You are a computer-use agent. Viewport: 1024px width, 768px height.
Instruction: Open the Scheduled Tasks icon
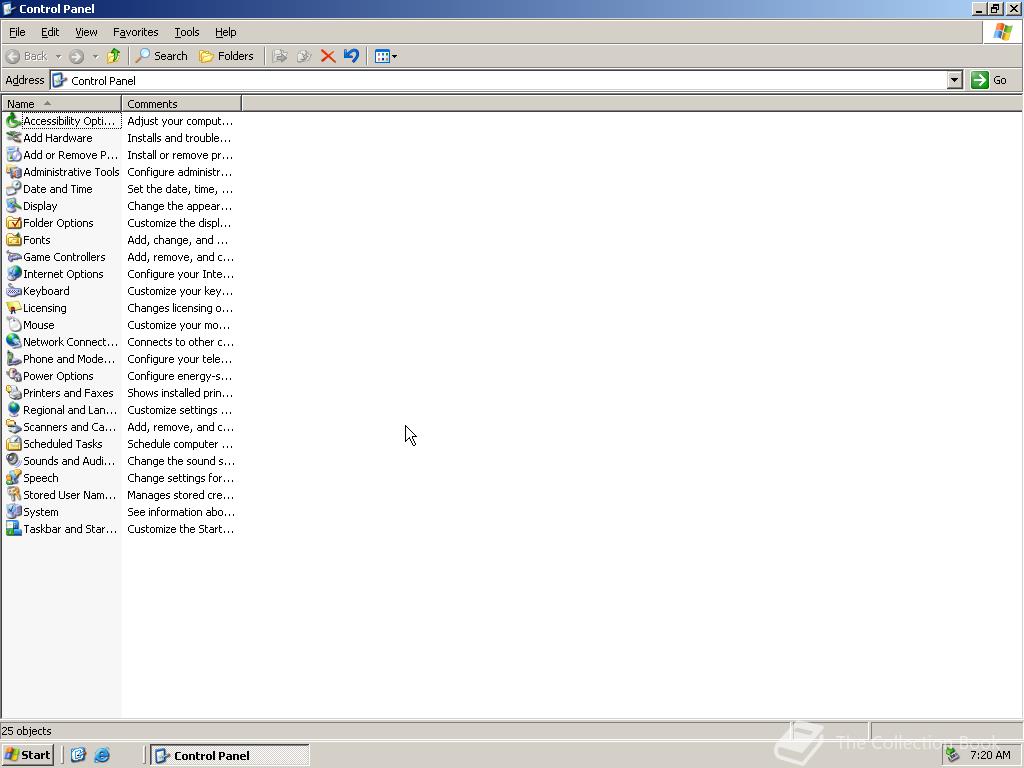[13, 443]
